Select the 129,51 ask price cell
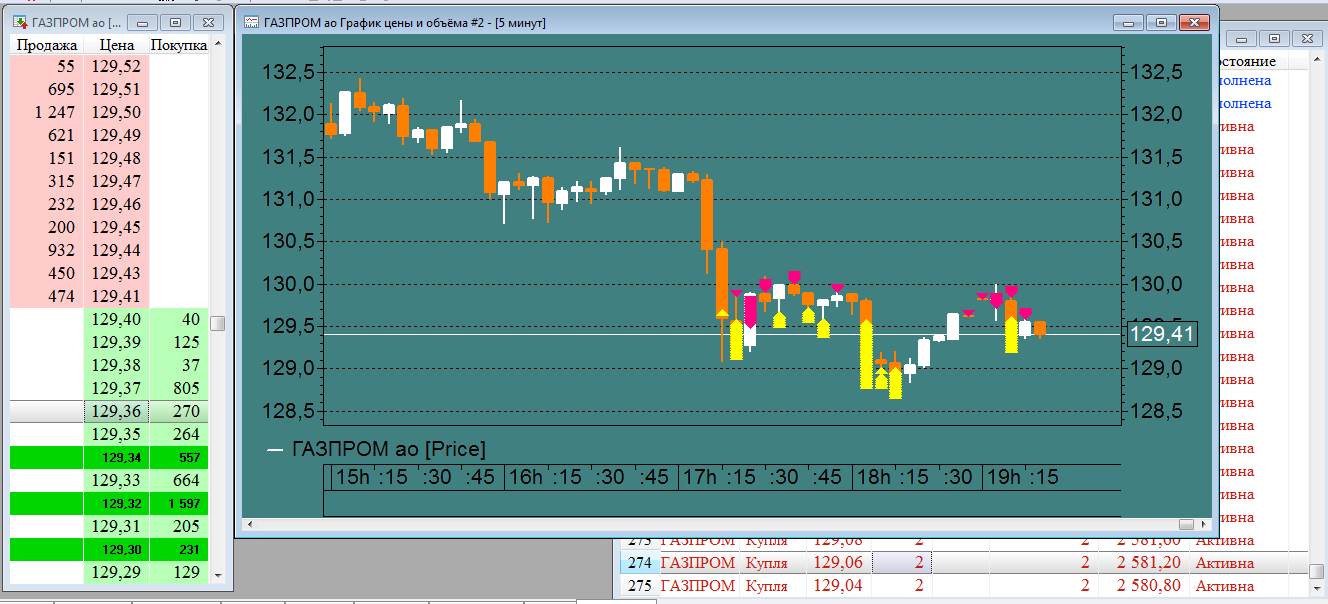Image resolution: width=1328 pixels, height=604 pixels. coord(117,89)
